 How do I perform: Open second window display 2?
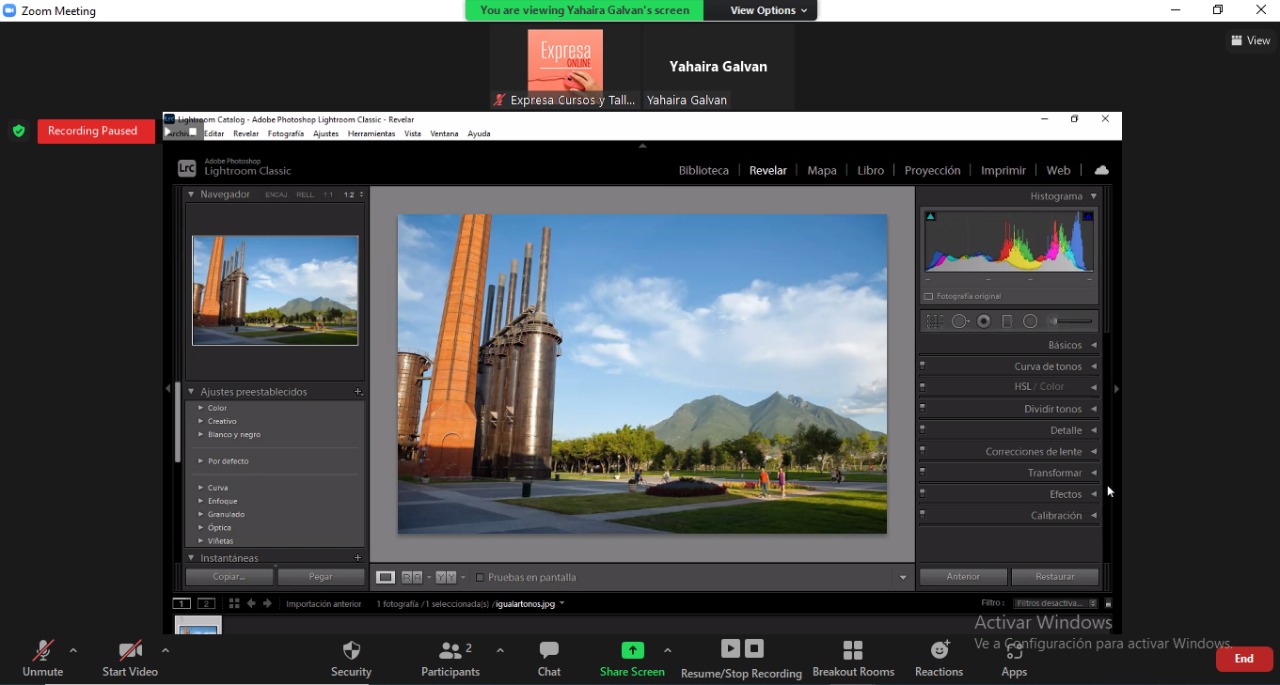206,603
